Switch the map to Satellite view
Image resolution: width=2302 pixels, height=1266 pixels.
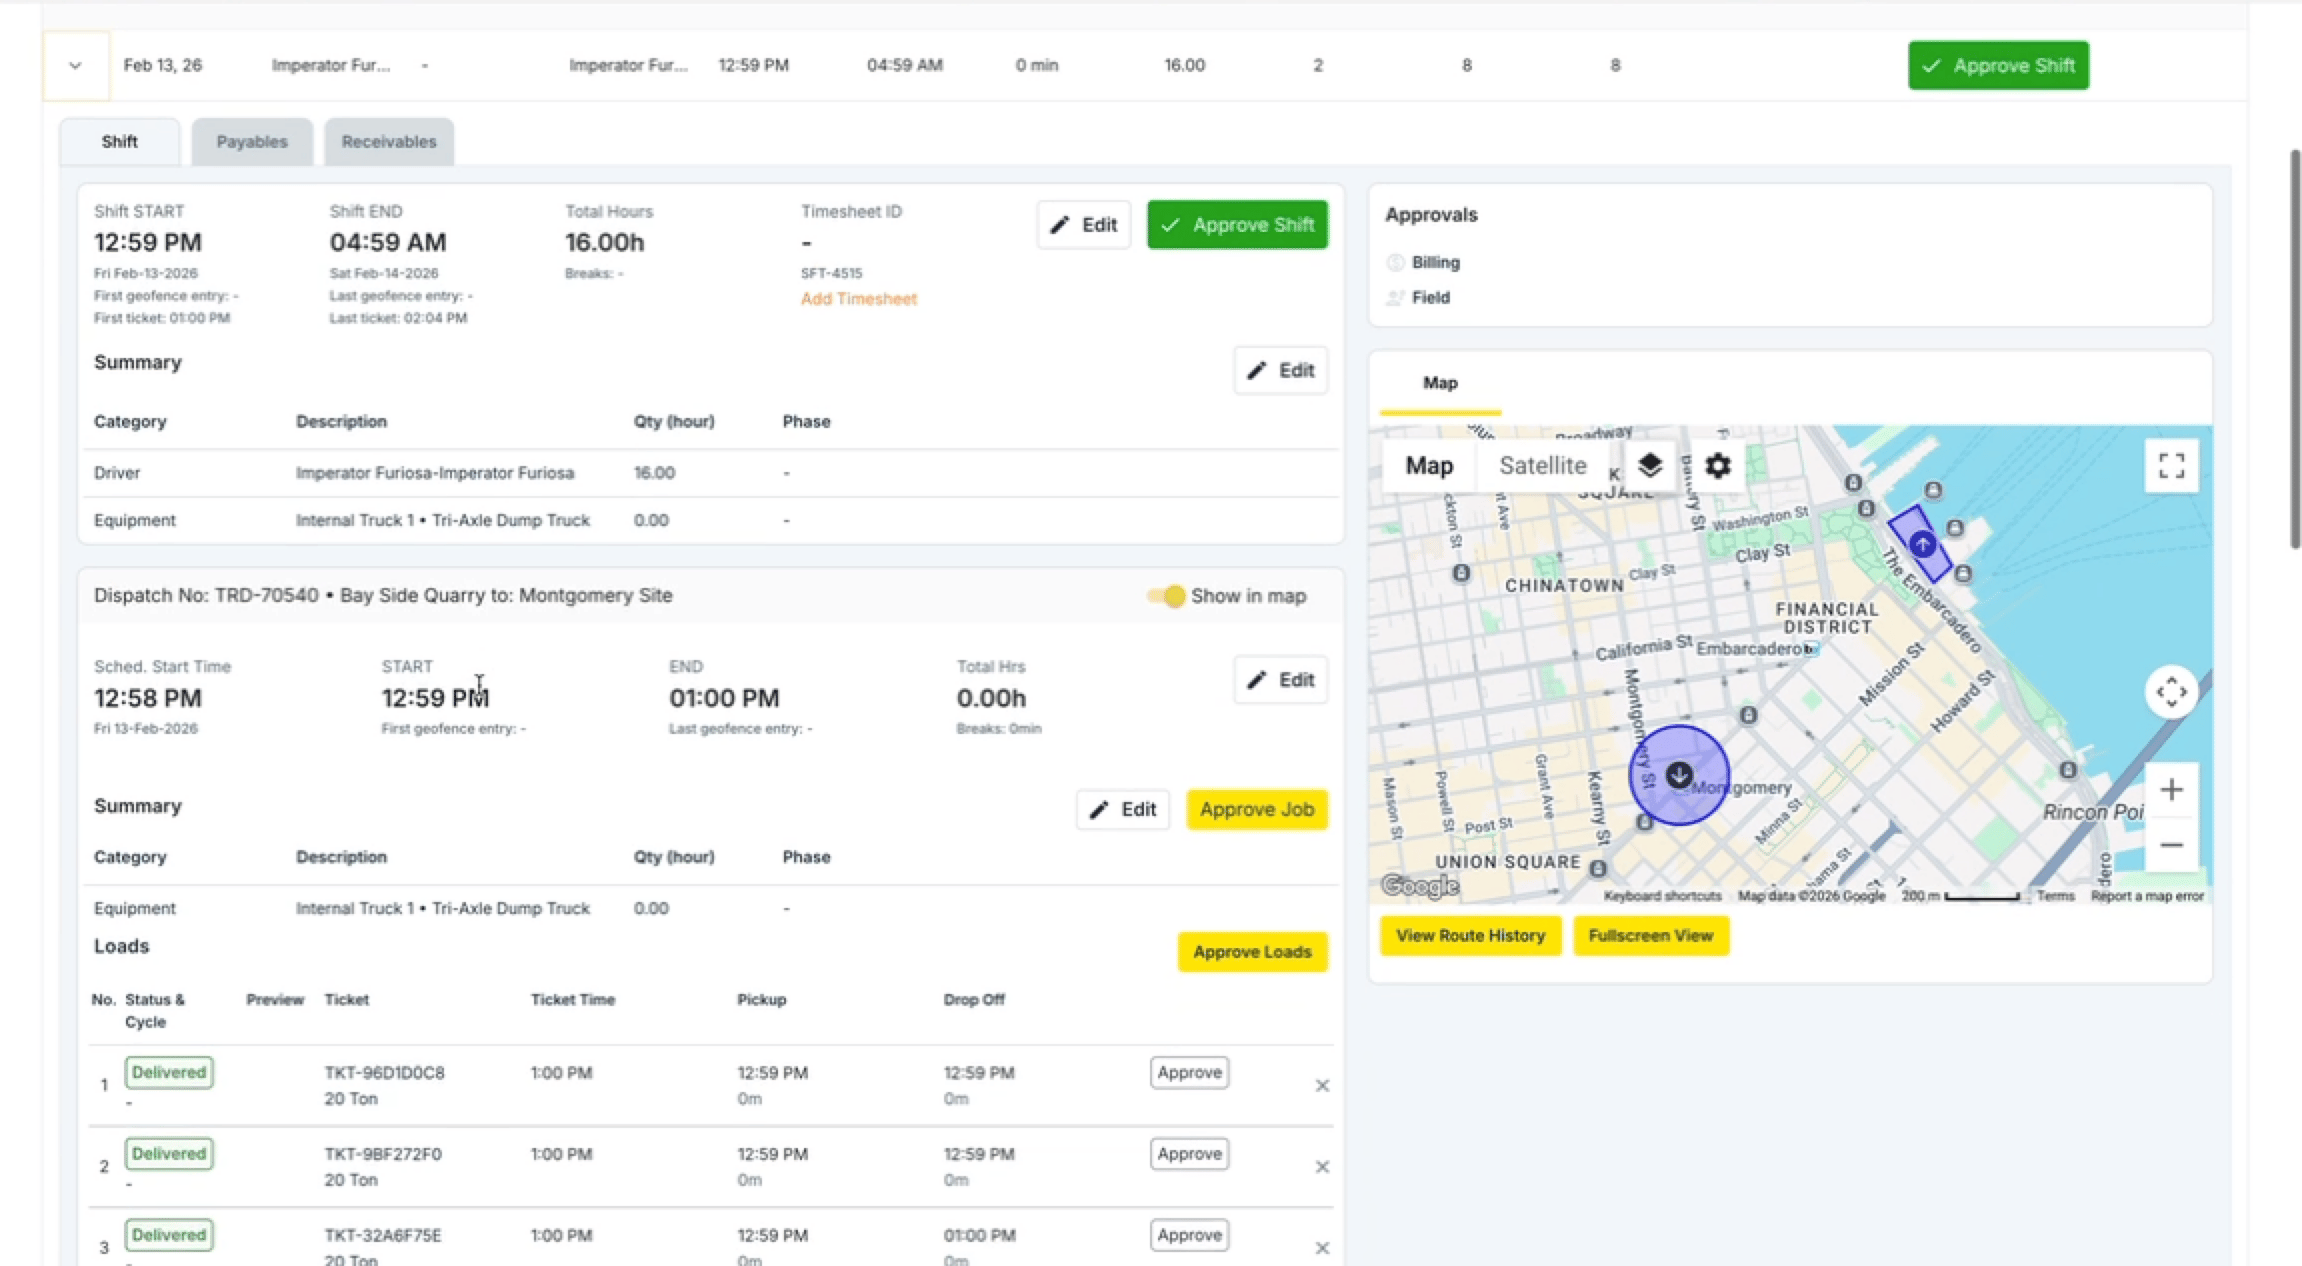[1542, 466]
